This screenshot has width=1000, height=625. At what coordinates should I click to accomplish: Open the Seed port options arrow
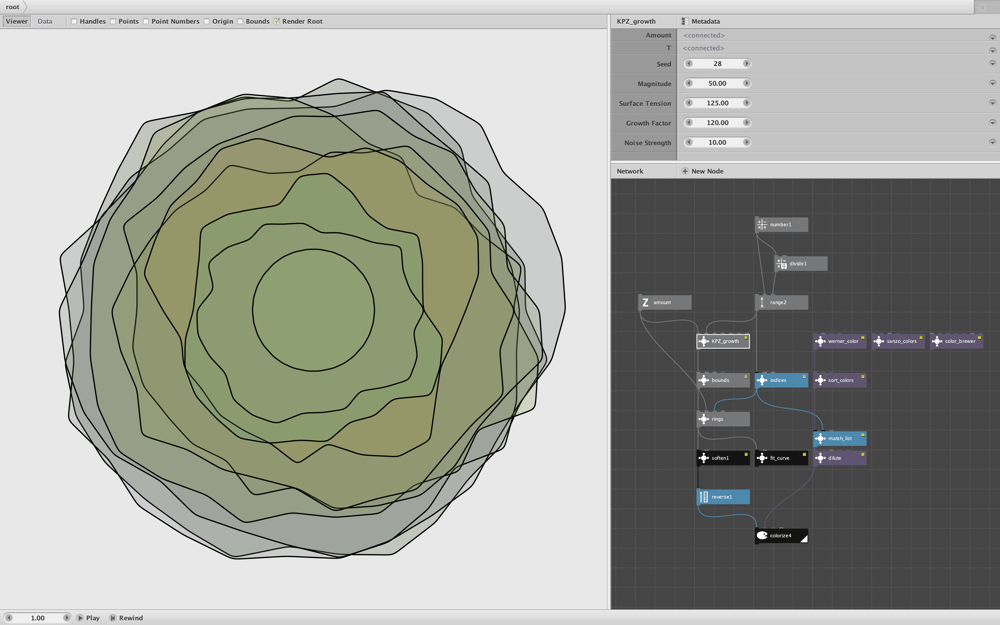[x=992, y=63]
